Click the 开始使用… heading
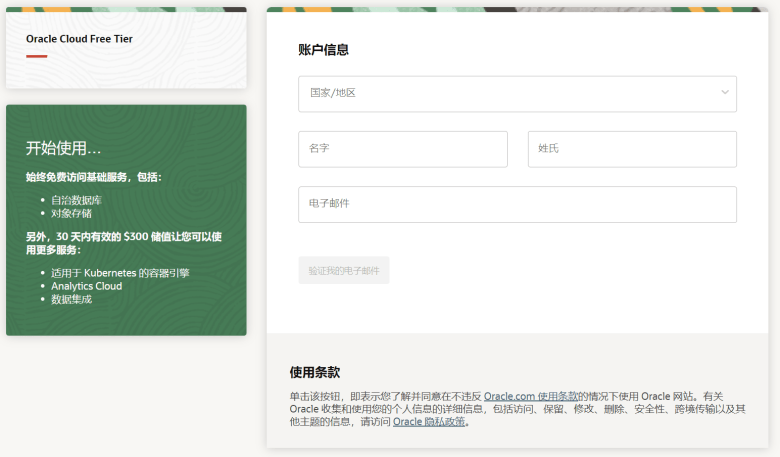This screenshot has width=780, height=457. pyautogui.click(x=63, y=148)
